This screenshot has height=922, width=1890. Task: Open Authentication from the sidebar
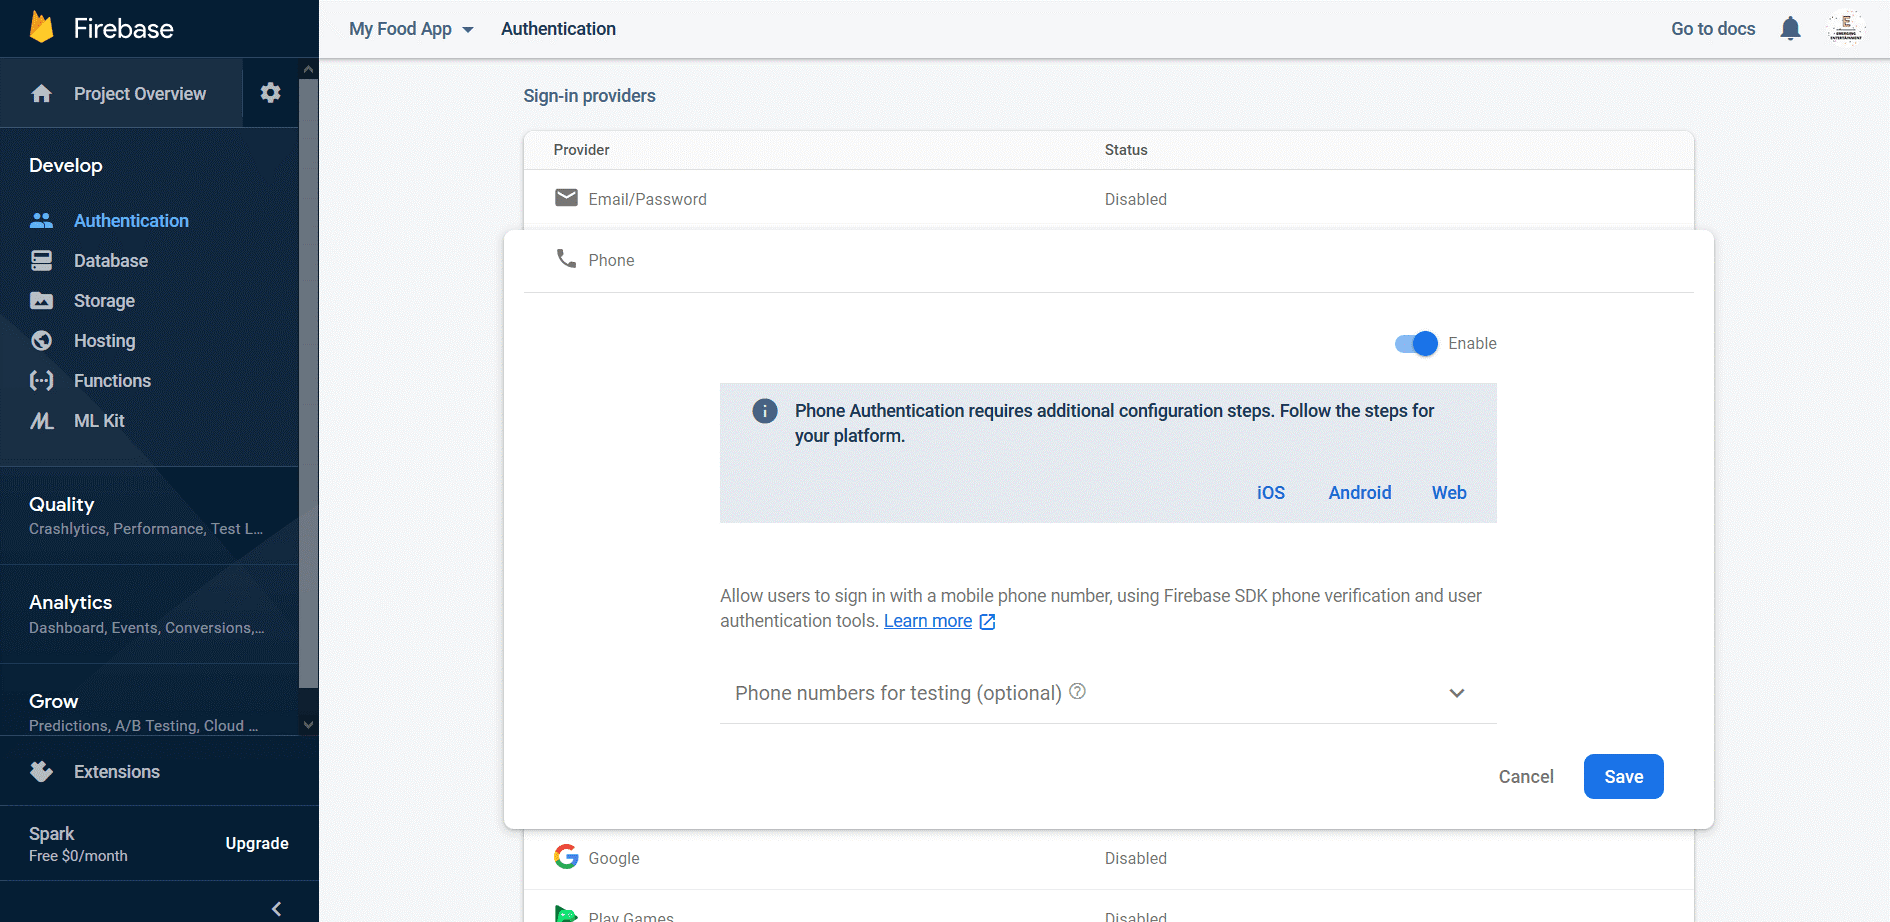click(x=131, y=220)
